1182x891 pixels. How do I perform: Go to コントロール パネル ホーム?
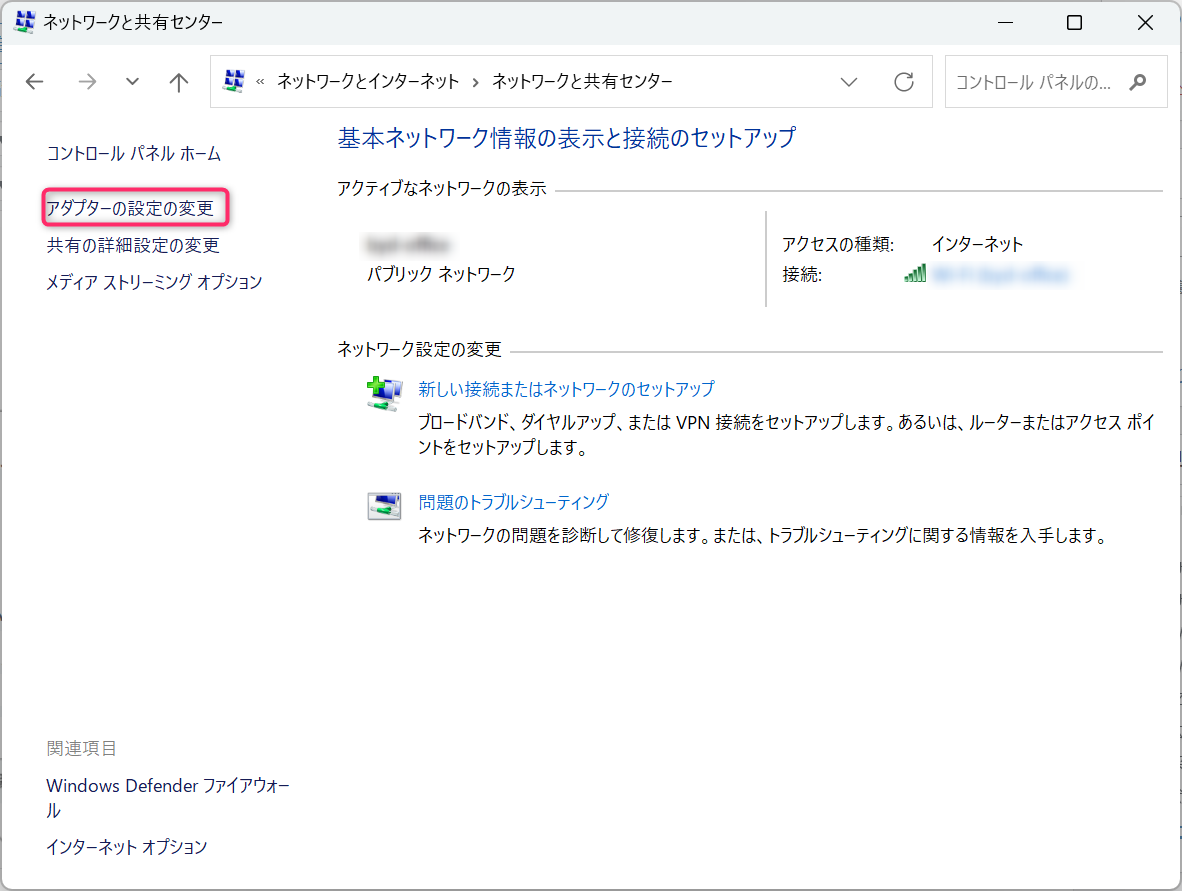point(131,152)
